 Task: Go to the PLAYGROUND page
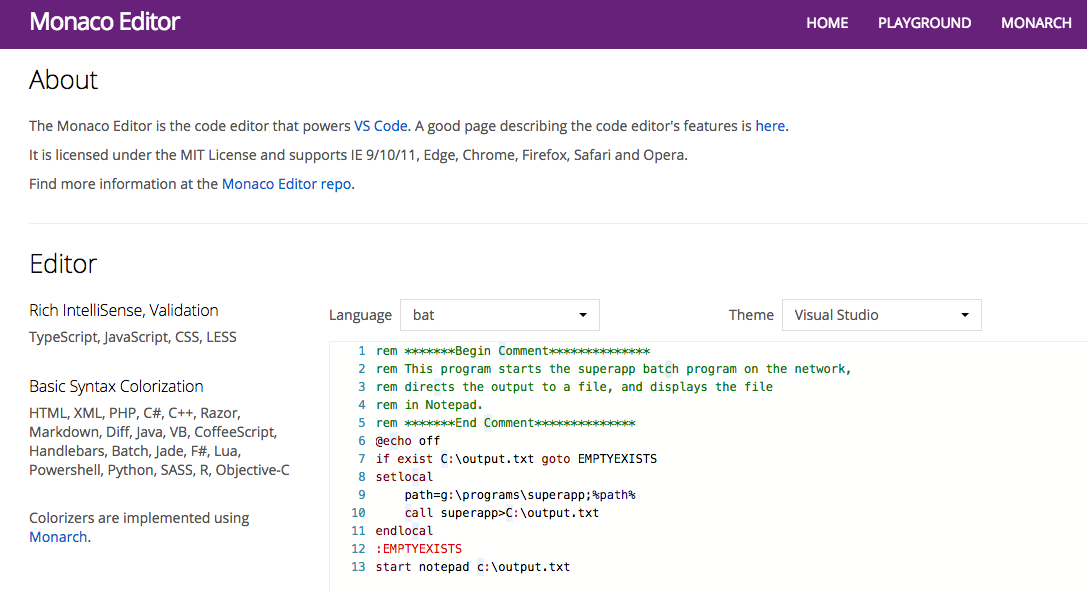[x=924, y=23]
